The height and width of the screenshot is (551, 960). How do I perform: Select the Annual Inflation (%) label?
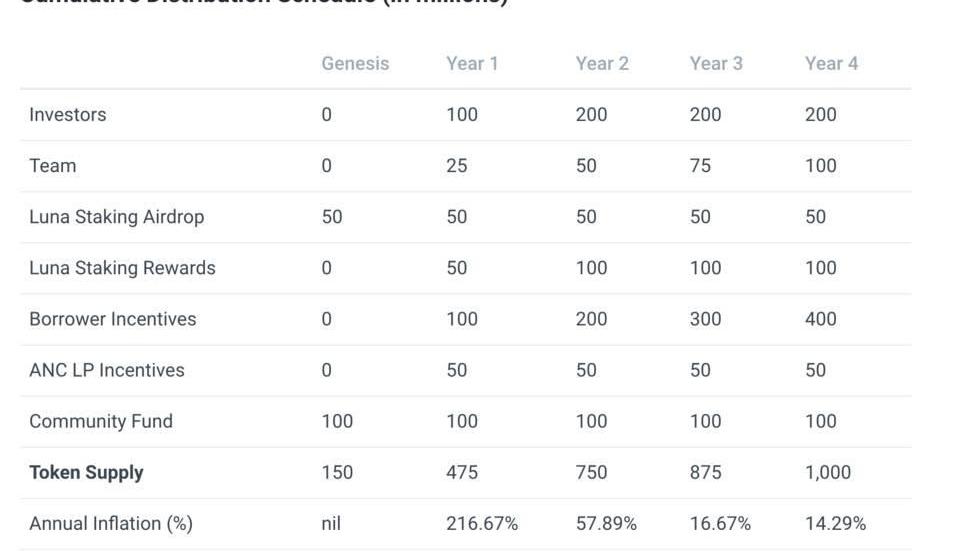111,523
